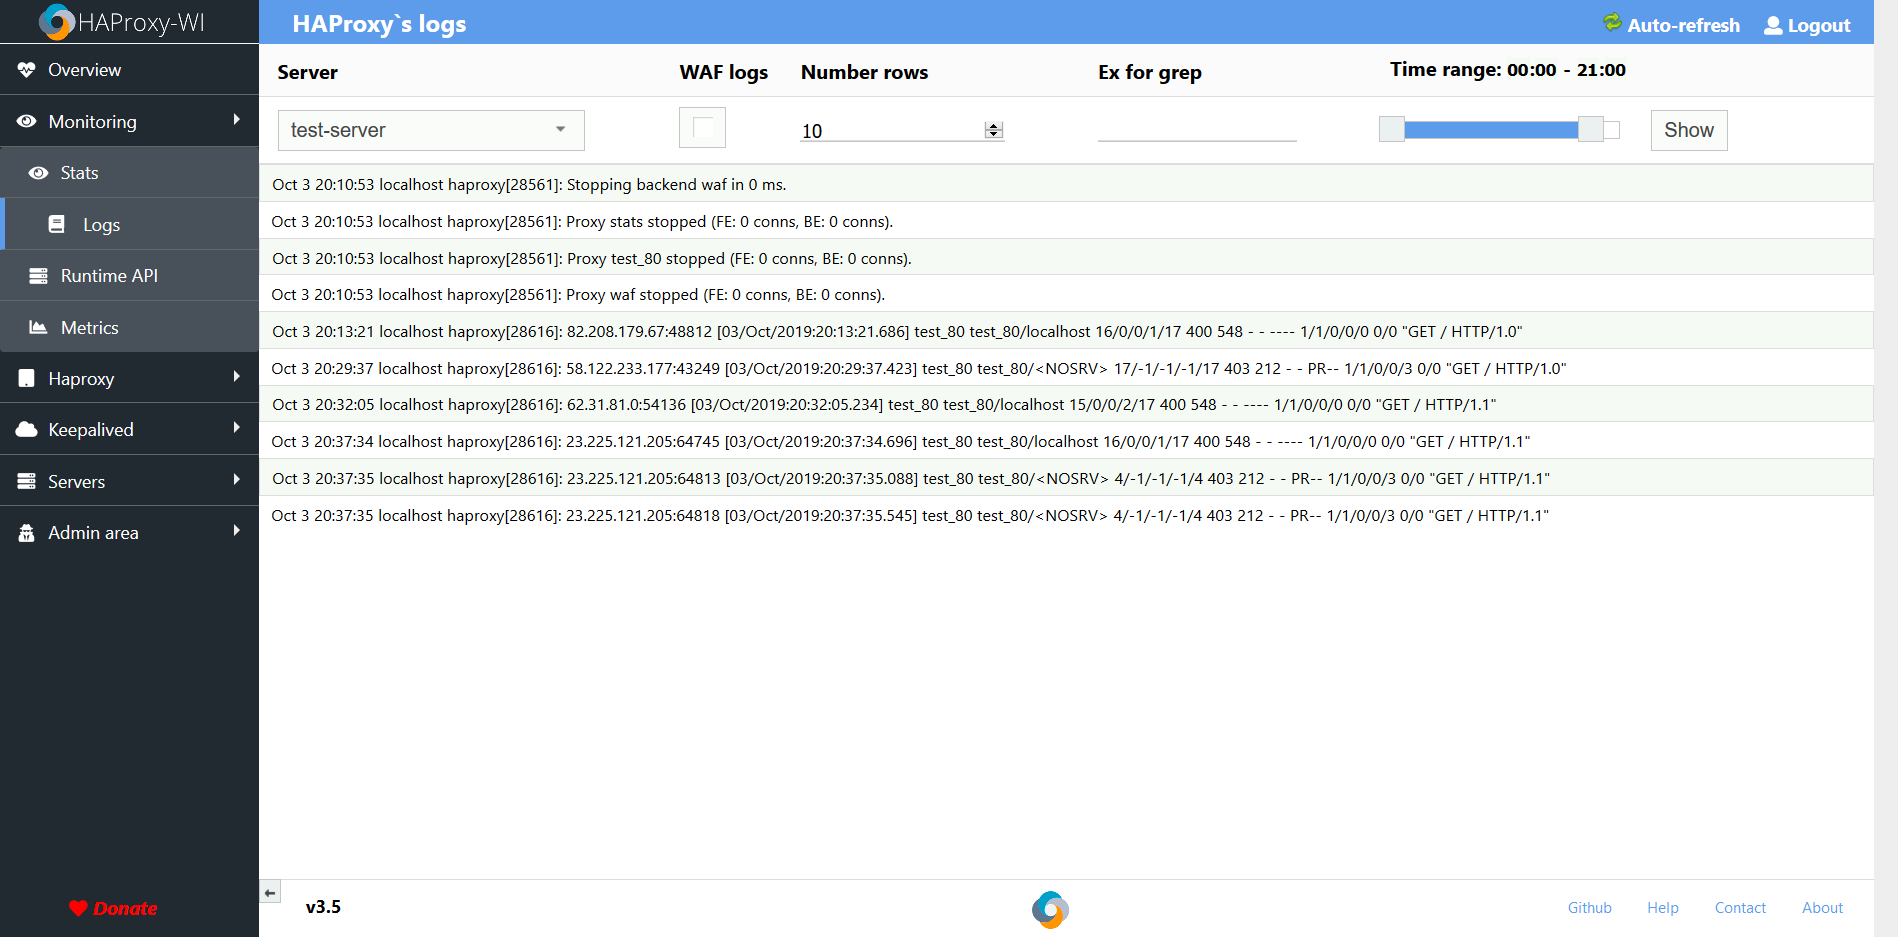Select the 'Proxy waf stopped' log line

(1066, 294)
